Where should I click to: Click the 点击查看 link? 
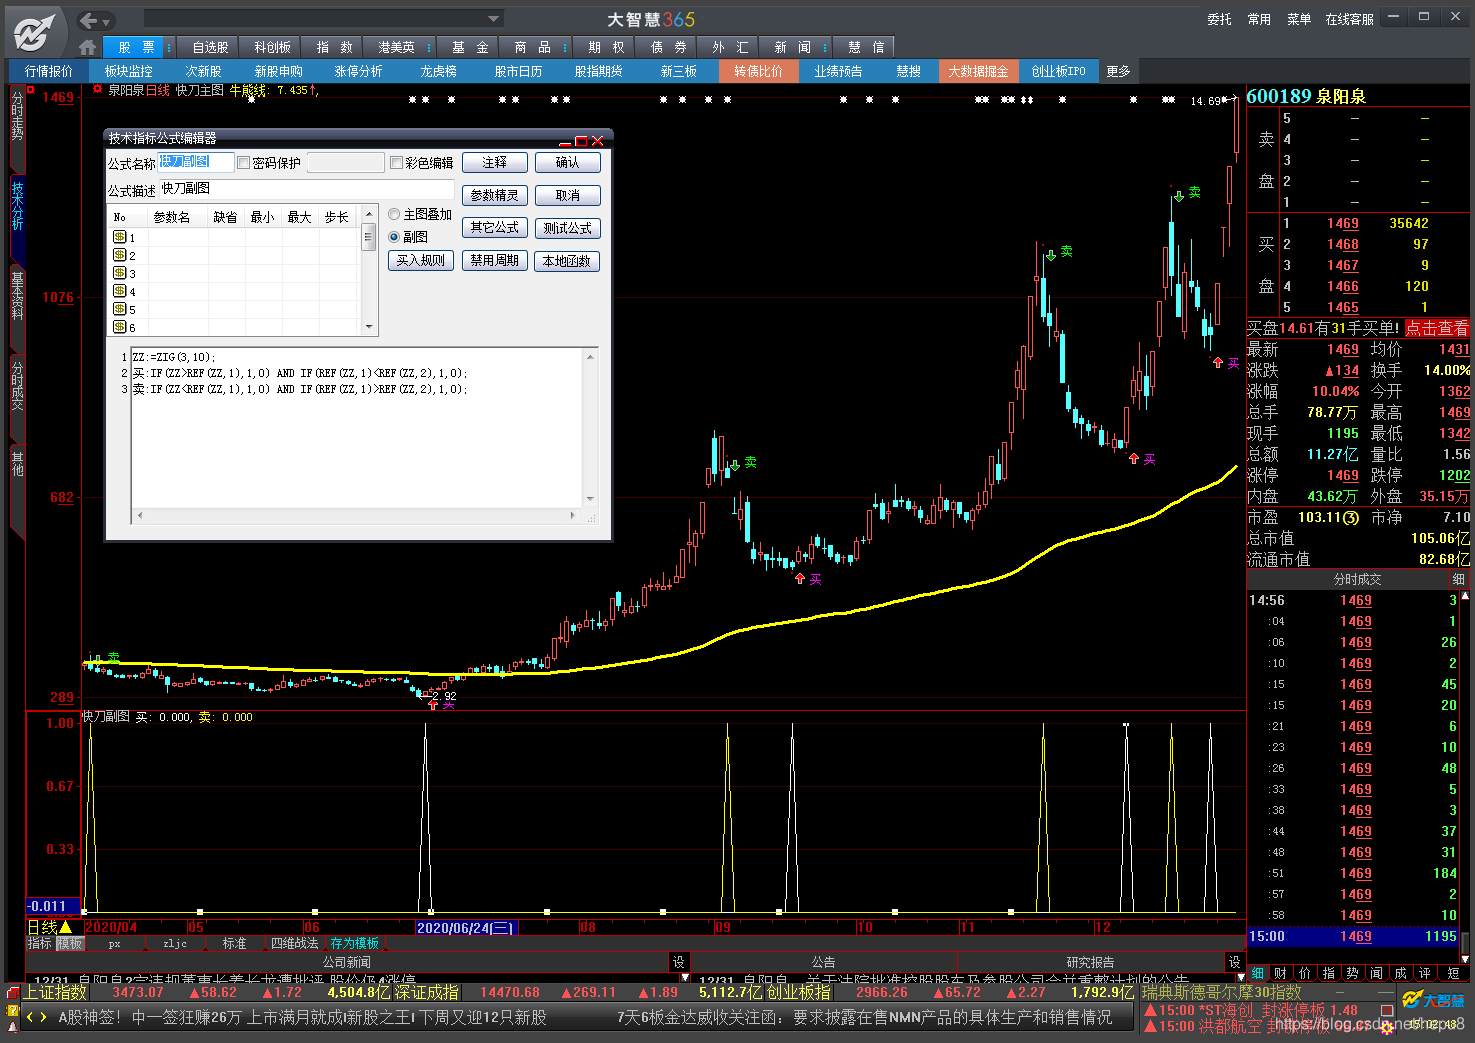1436,328
